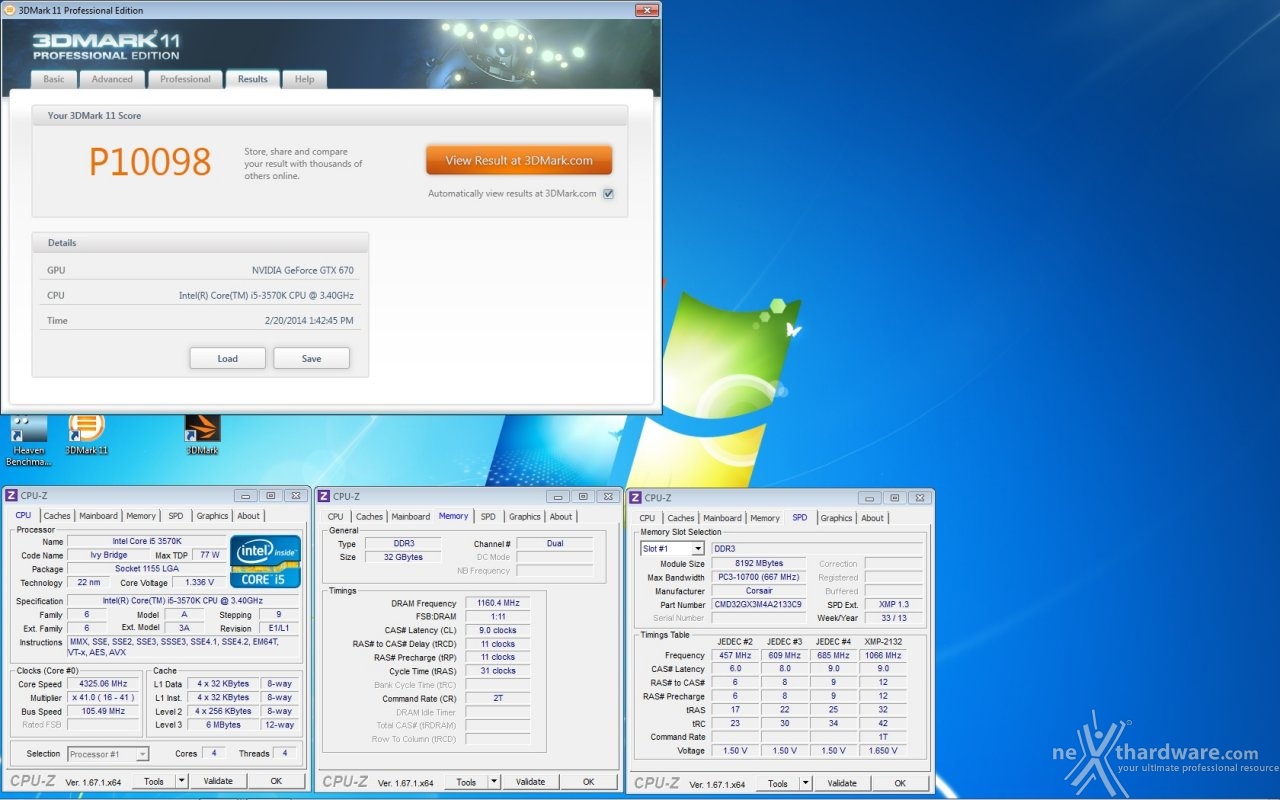The height and width of the screenshot is (800, 1280).
Task: Click the Core Speed value 4325.06 MHz
Action: tap(103, 684)
